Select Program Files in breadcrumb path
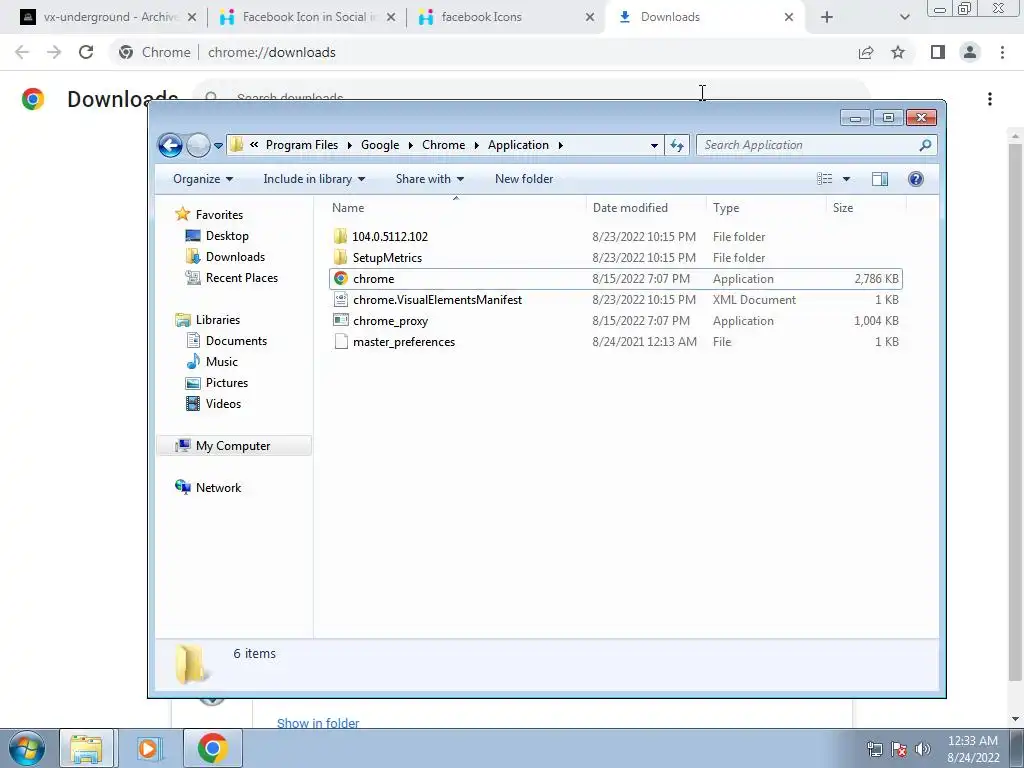 pos(302,145)
